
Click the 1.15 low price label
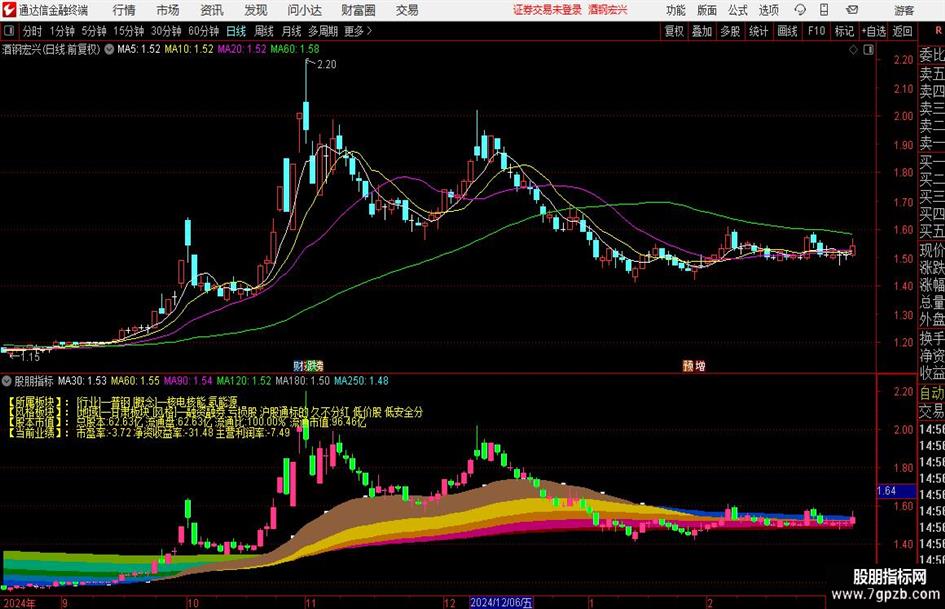point(30,357)
